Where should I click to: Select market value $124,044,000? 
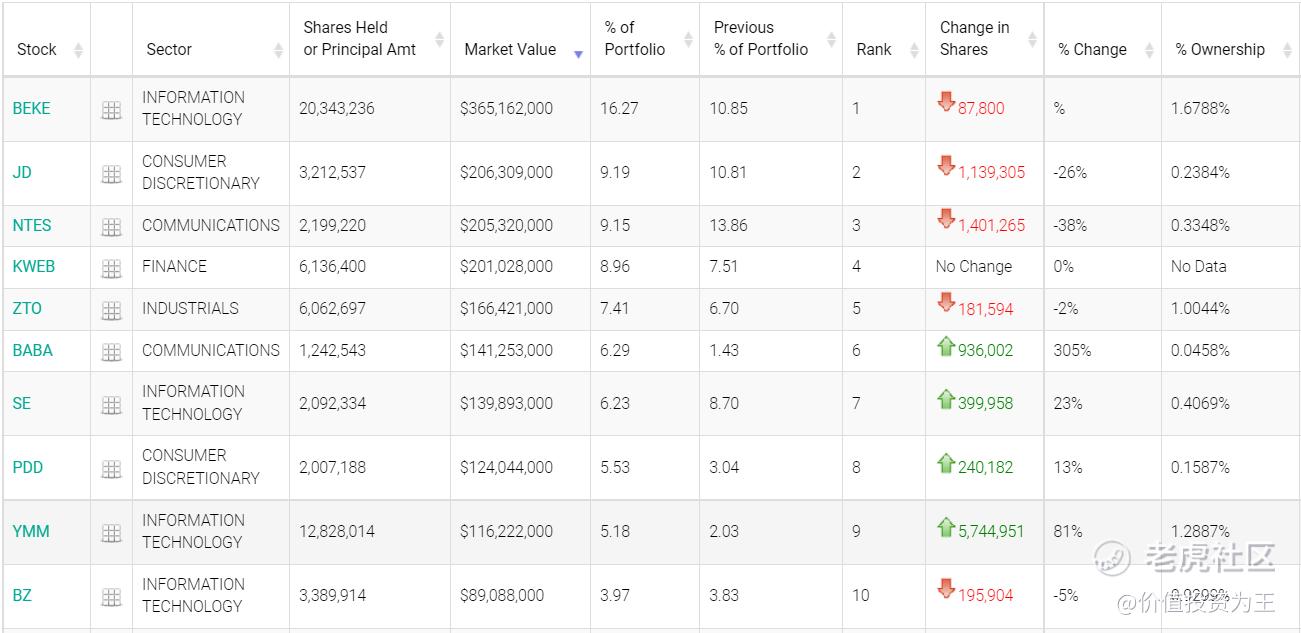point(506,467)
